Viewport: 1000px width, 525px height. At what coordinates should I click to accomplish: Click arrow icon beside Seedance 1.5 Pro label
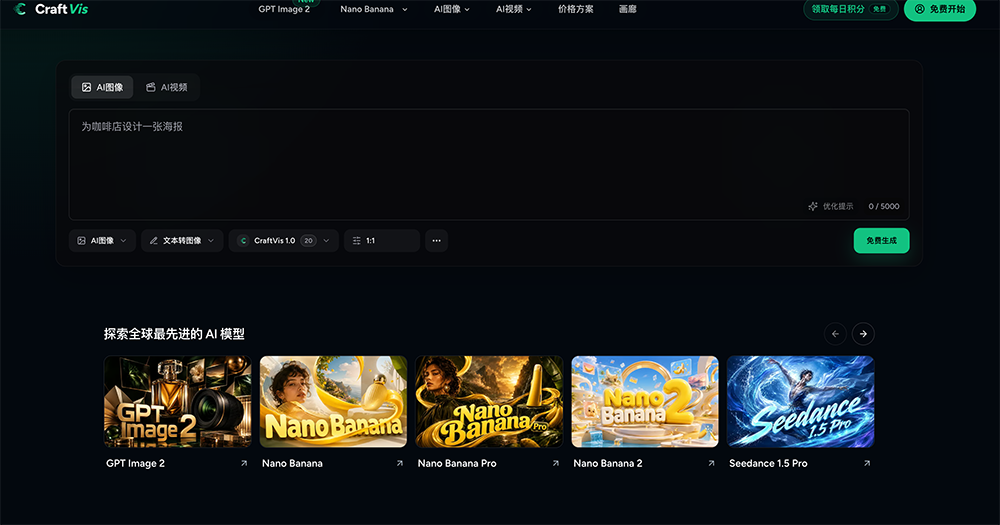(867, 463)
